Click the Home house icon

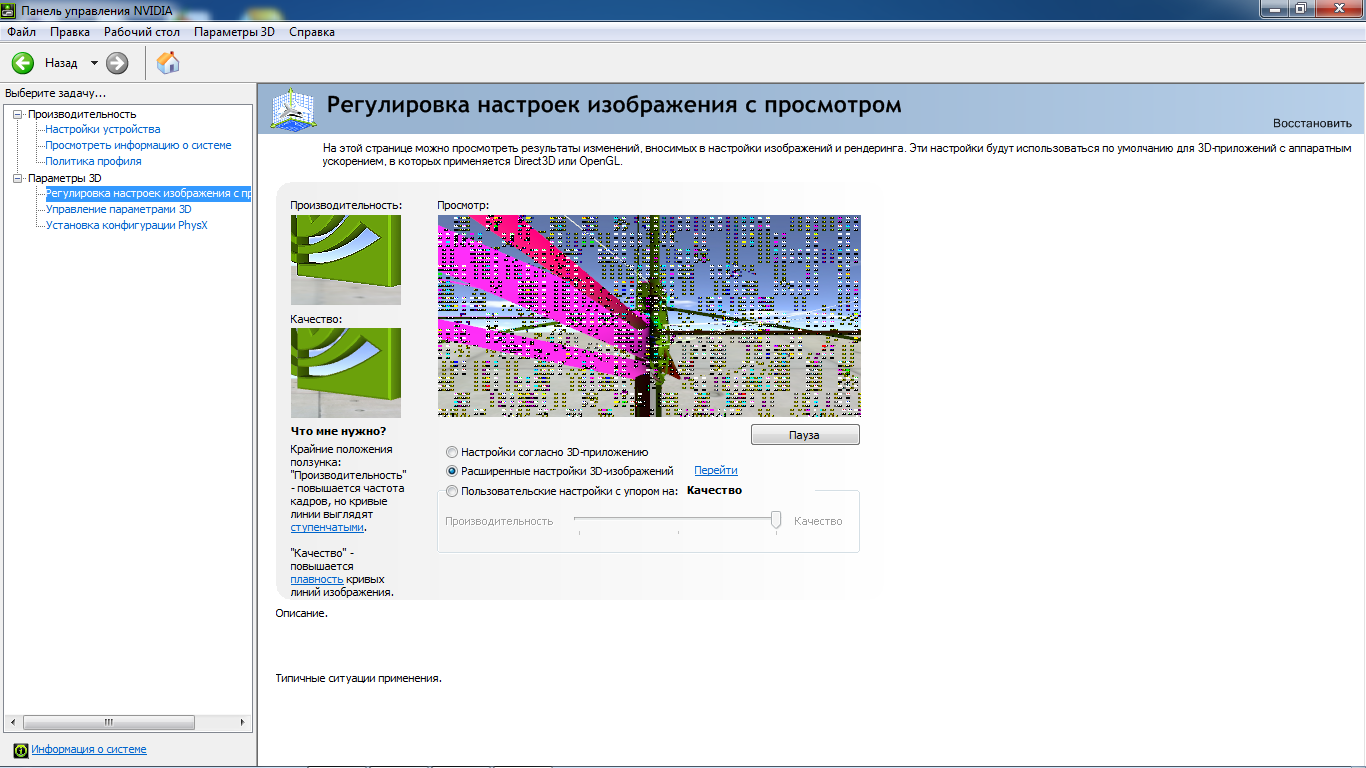[x=169, y=63]
